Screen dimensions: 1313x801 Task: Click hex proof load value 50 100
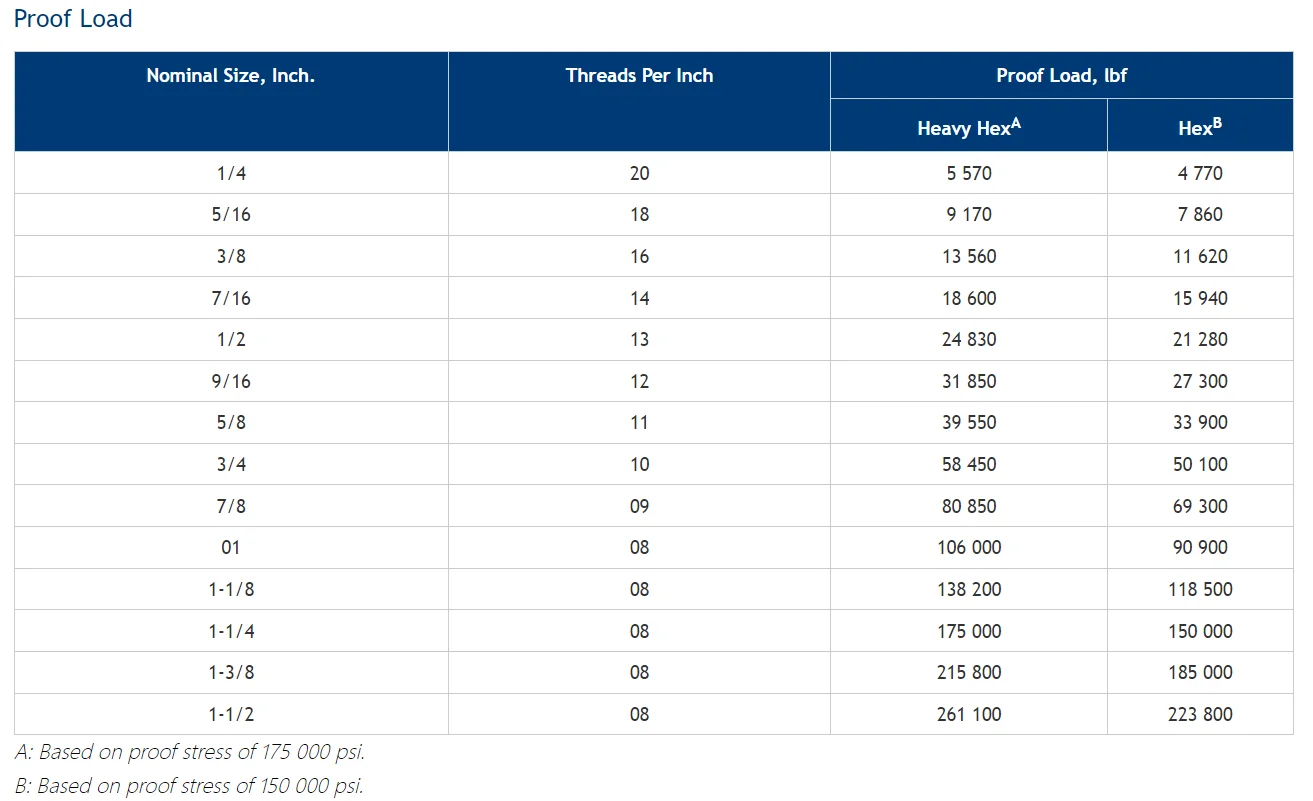[1200, 464]
